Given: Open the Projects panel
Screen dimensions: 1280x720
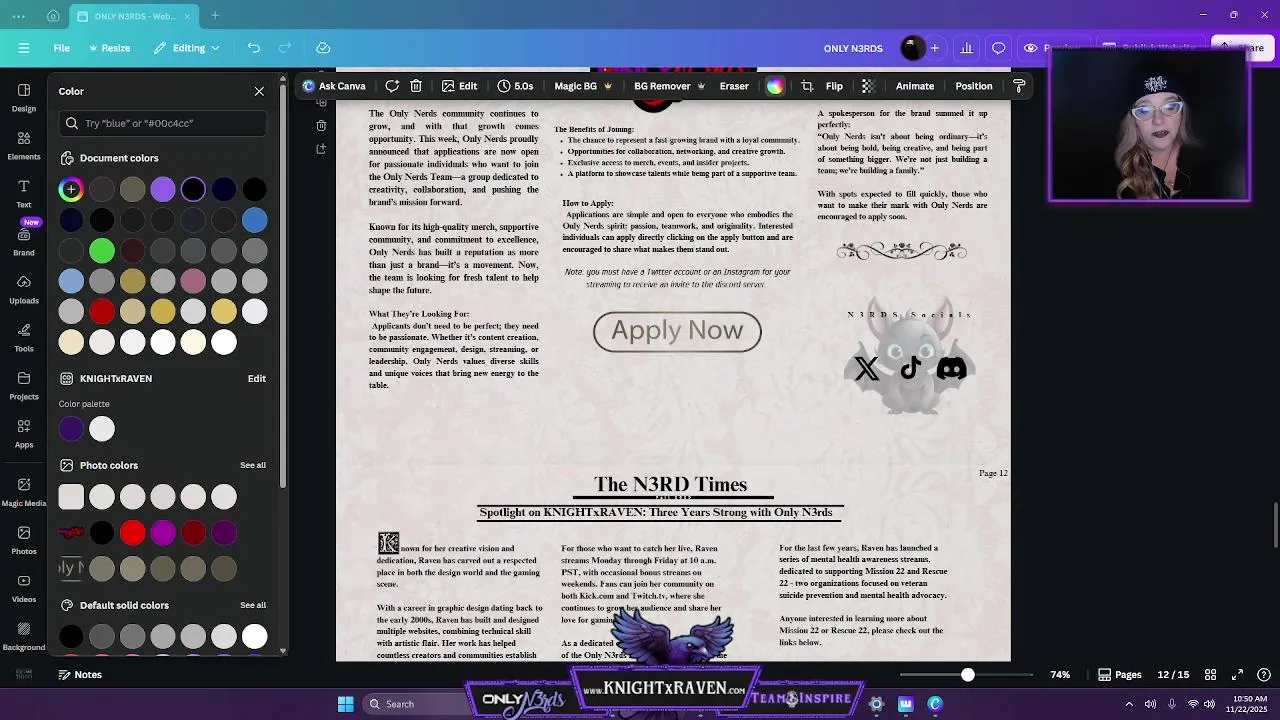Looking at the screenshot, I should (x=24, y=385).
